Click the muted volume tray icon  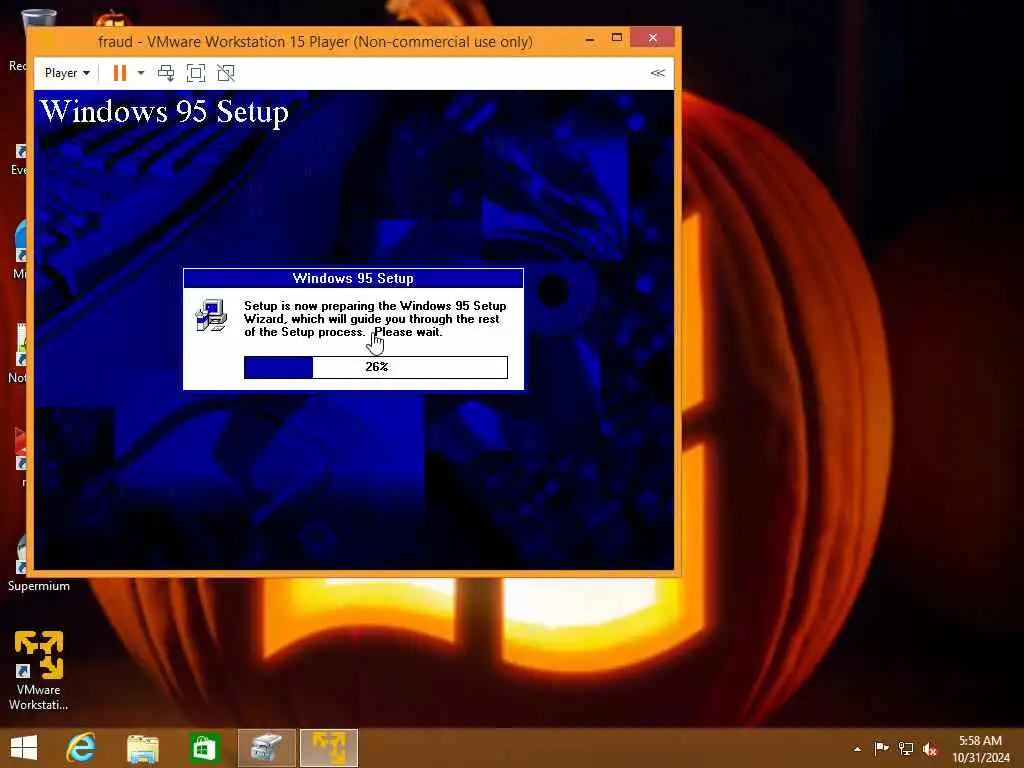[930, 748]
